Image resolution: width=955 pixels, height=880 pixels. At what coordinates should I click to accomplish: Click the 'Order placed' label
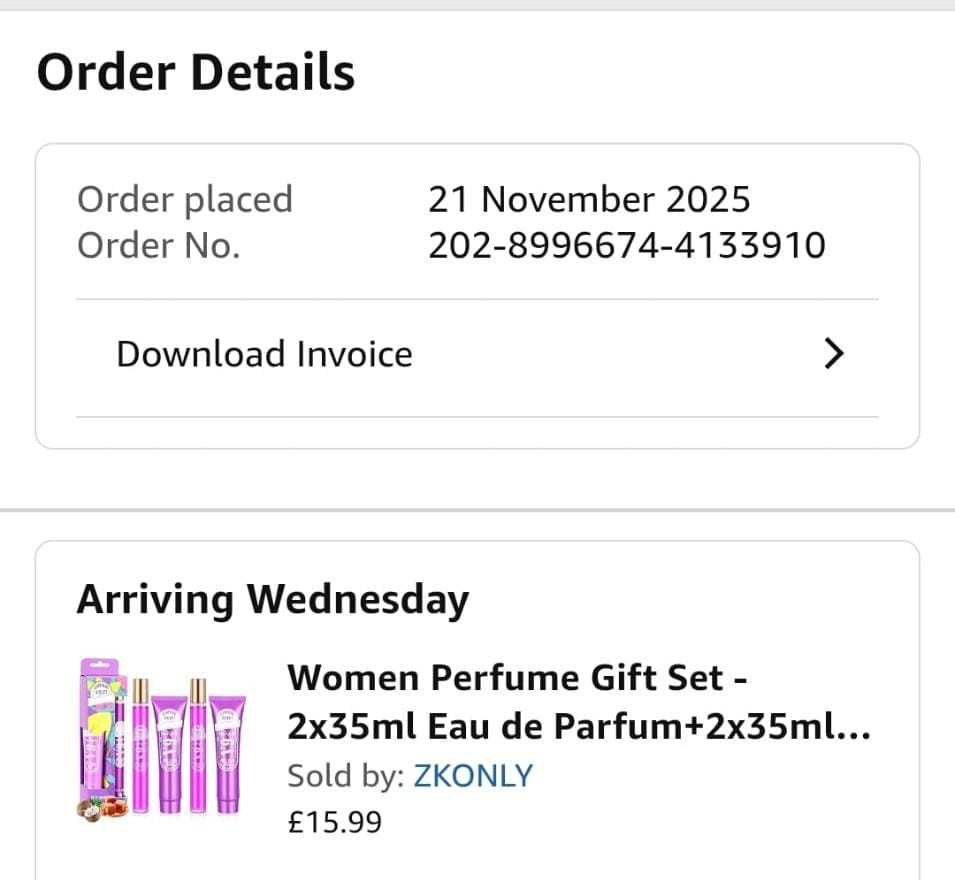click(184, 199)
